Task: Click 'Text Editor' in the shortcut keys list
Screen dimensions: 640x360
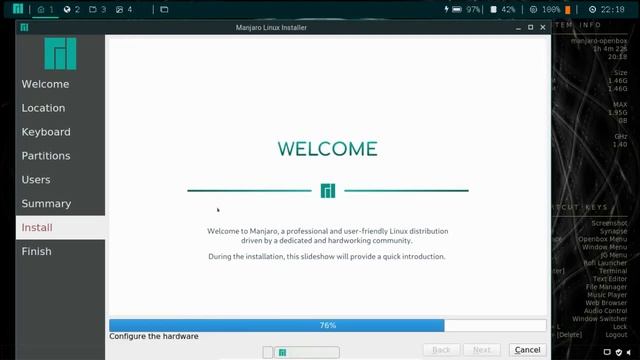Action: [610, 279]
